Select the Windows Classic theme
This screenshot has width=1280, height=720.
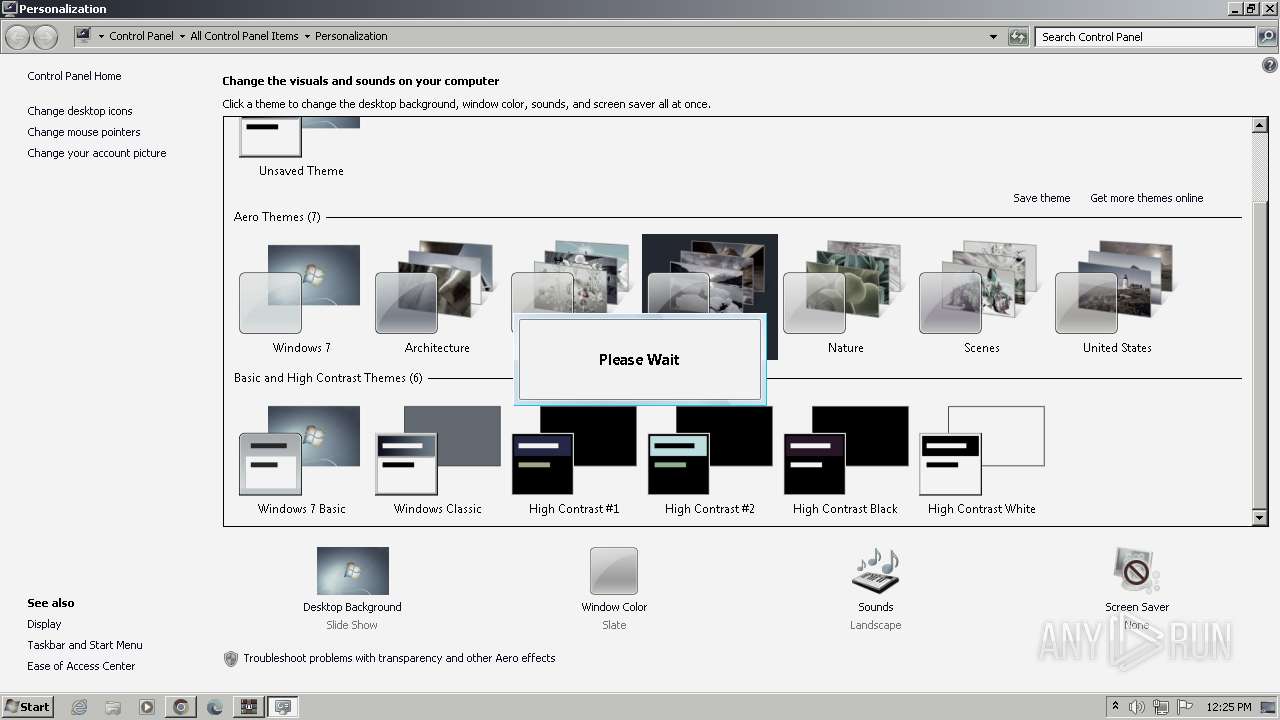pyautogui.click(x=437, y=459)
